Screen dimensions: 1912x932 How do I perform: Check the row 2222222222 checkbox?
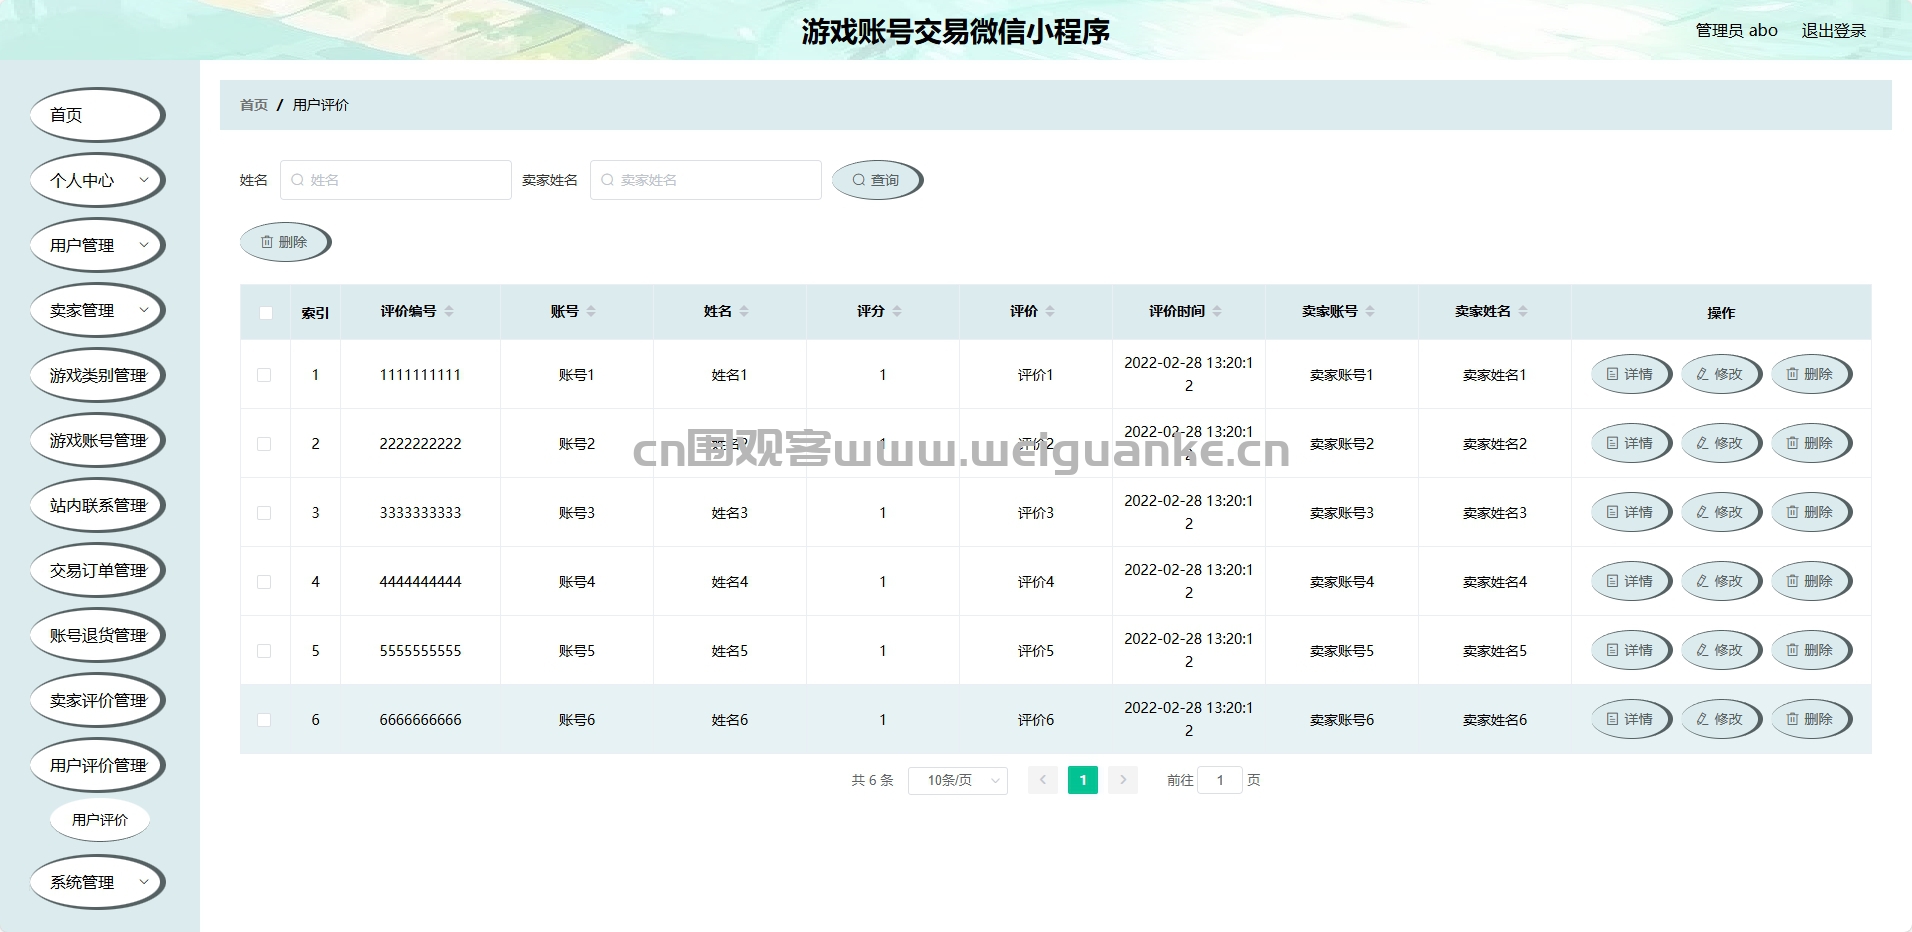pyautogui.click(x=264, y=444)
